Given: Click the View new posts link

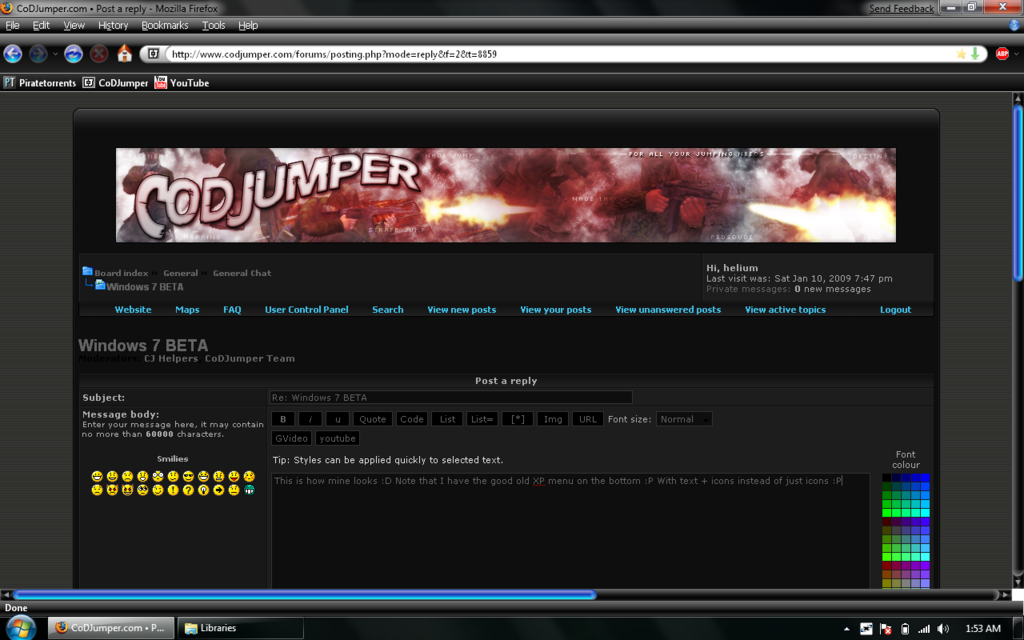Looking at the screenshot, I should 462,310.
